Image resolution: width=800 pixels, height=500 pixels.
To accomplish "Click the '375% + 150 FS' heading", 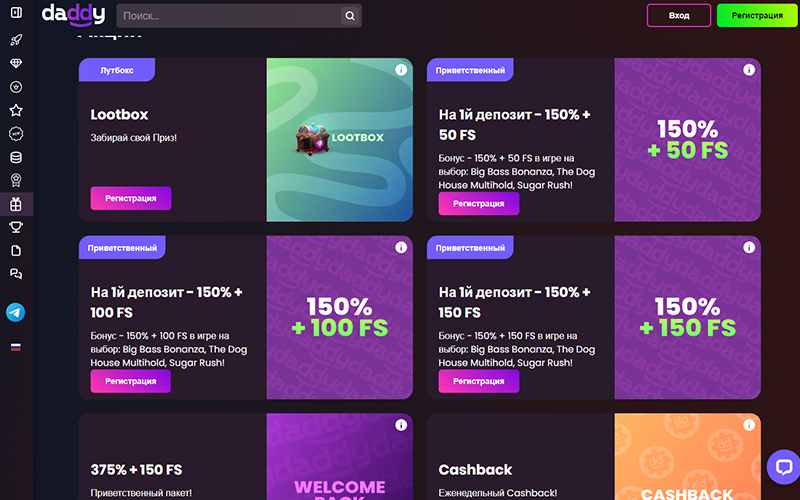I will pyautogui.click(x=136, y=469).
